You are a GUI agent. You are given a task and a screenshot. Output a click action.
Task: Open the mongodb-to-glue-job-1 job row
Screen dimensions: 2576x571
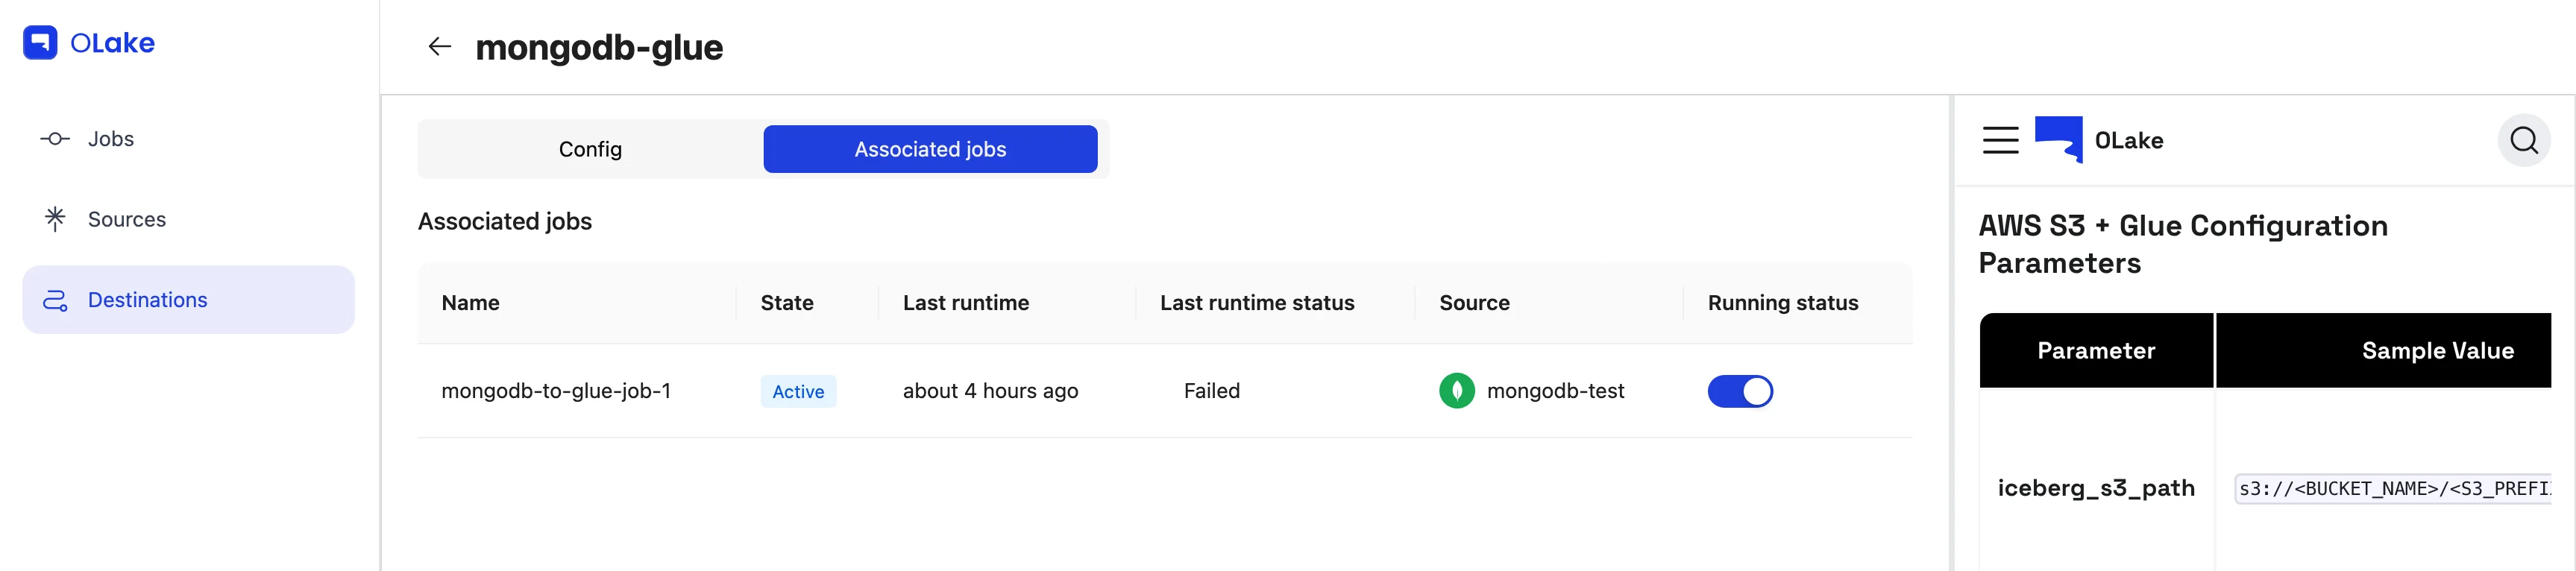click(x=556, y=391)
